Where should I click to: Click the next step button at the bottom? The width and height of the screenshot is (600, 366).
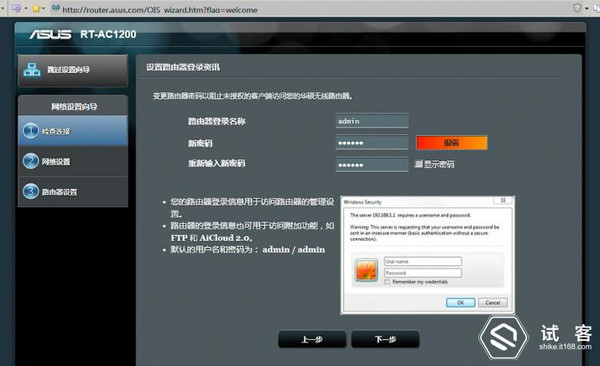click(385, 340)
